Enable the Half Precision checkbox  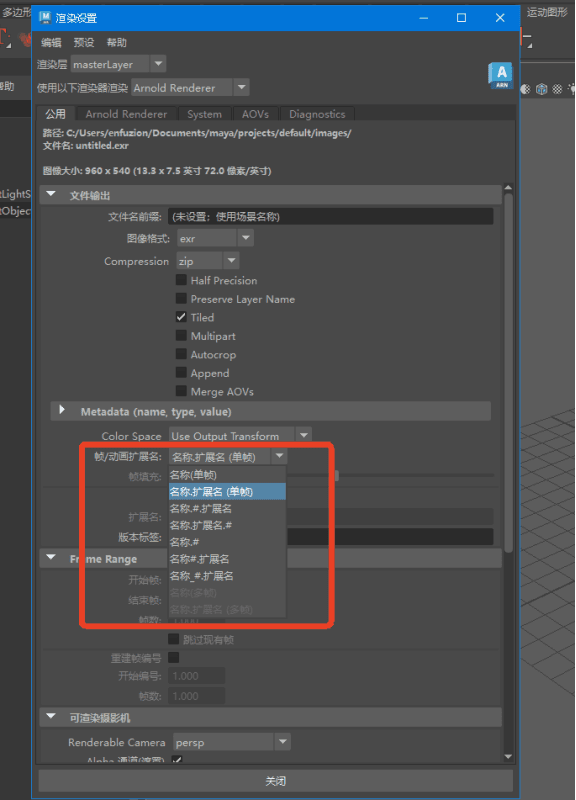click(x=181, y=280)
